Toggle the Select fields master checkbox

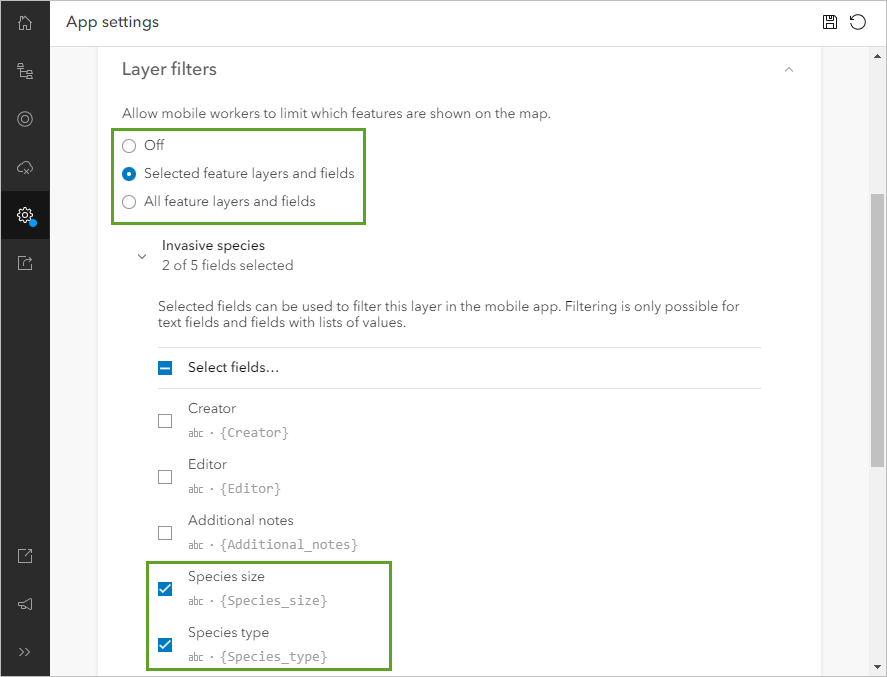click(165, 367)
